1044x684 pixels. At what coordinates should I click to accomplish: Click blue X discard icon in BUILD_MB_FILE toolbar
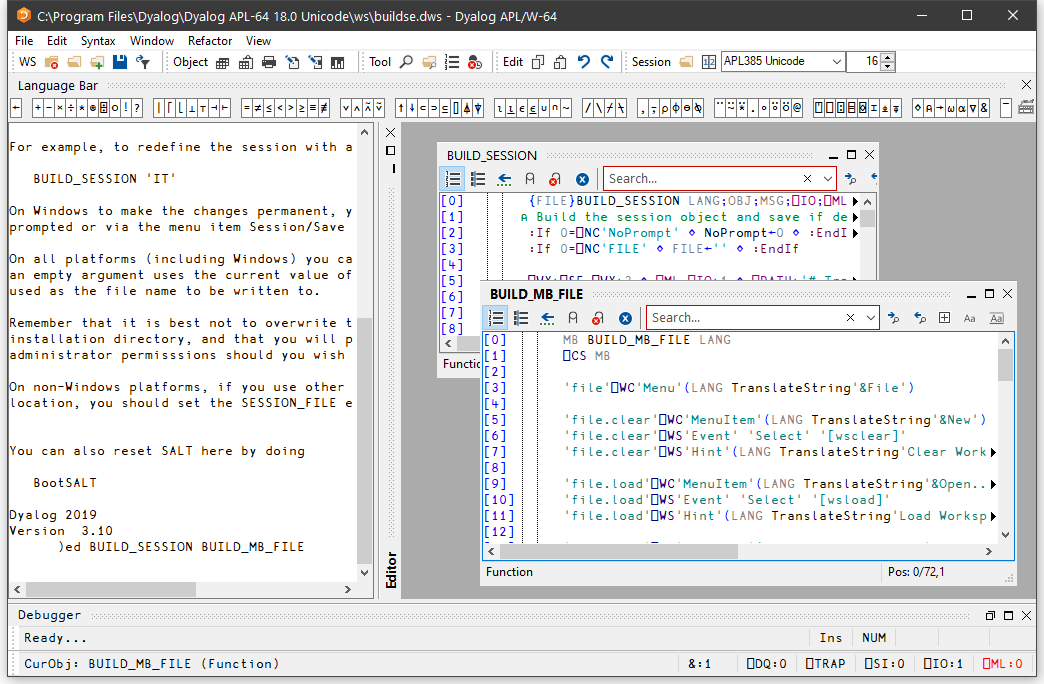point(625,318)
